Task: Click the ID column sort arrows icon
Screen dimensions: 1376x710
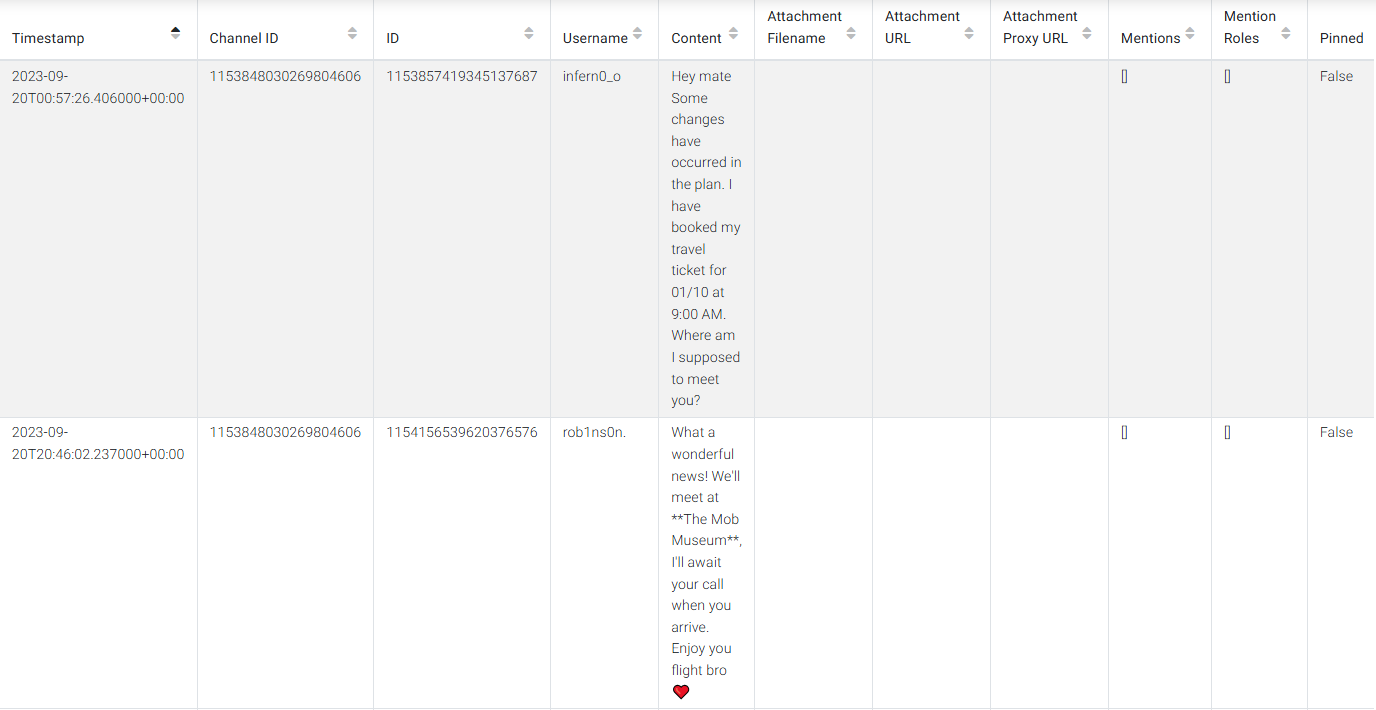Action: [529, 33]
